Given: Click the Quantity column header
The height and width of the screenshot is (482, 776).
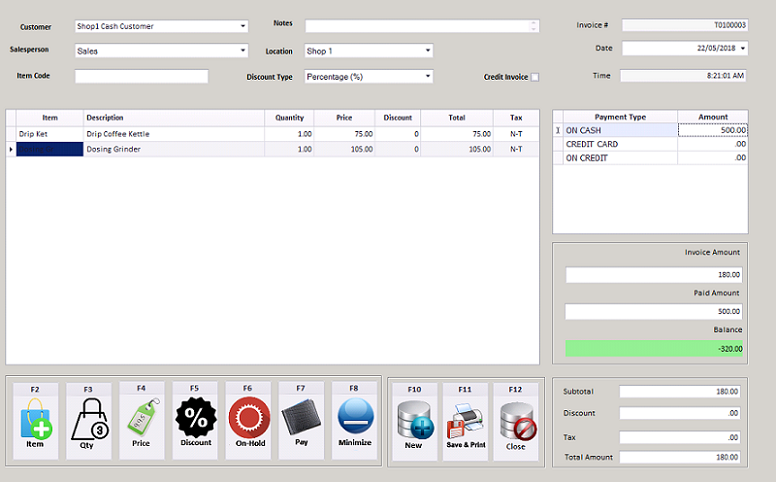Looking at the screenshot, I should (x=289, y=118).
